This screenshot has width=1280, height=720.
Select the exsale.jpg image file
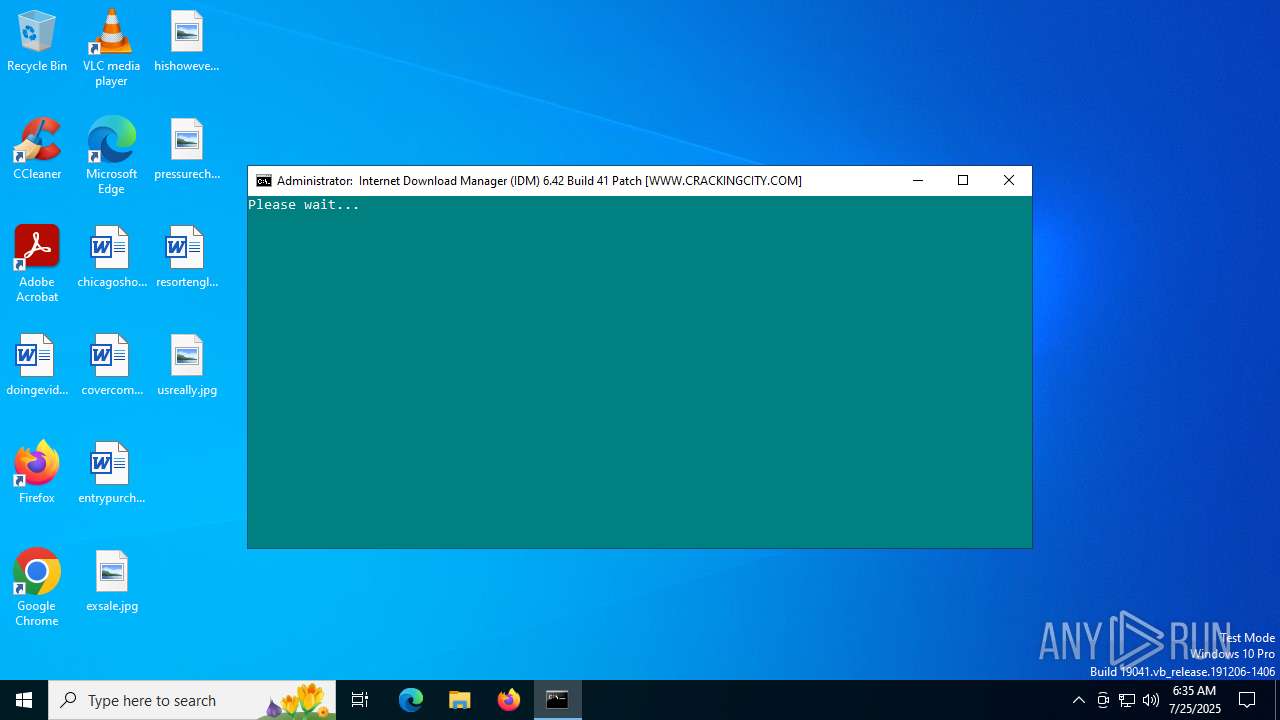pyautogui.click(x=111, y=582)
